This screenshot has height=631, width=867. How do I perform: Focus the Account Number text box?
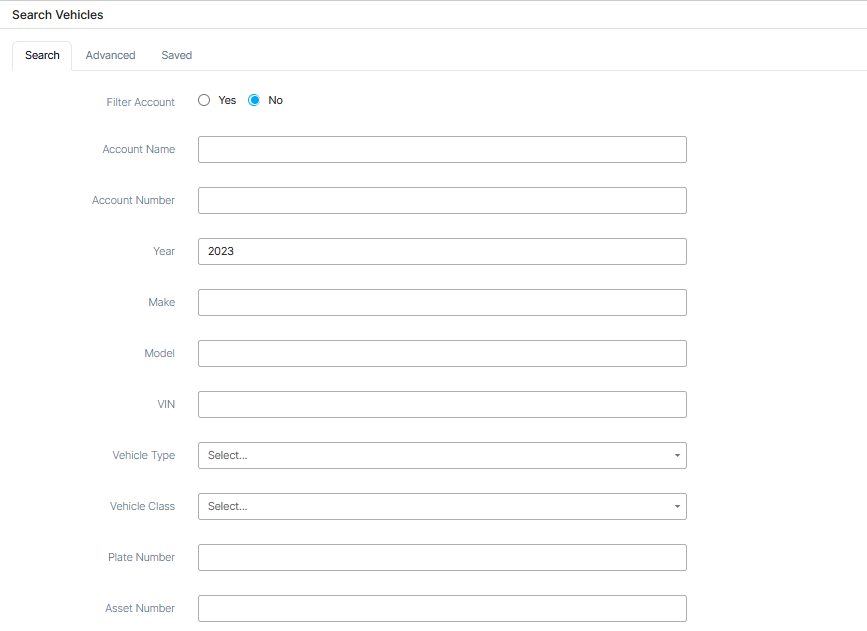(442, 201)
